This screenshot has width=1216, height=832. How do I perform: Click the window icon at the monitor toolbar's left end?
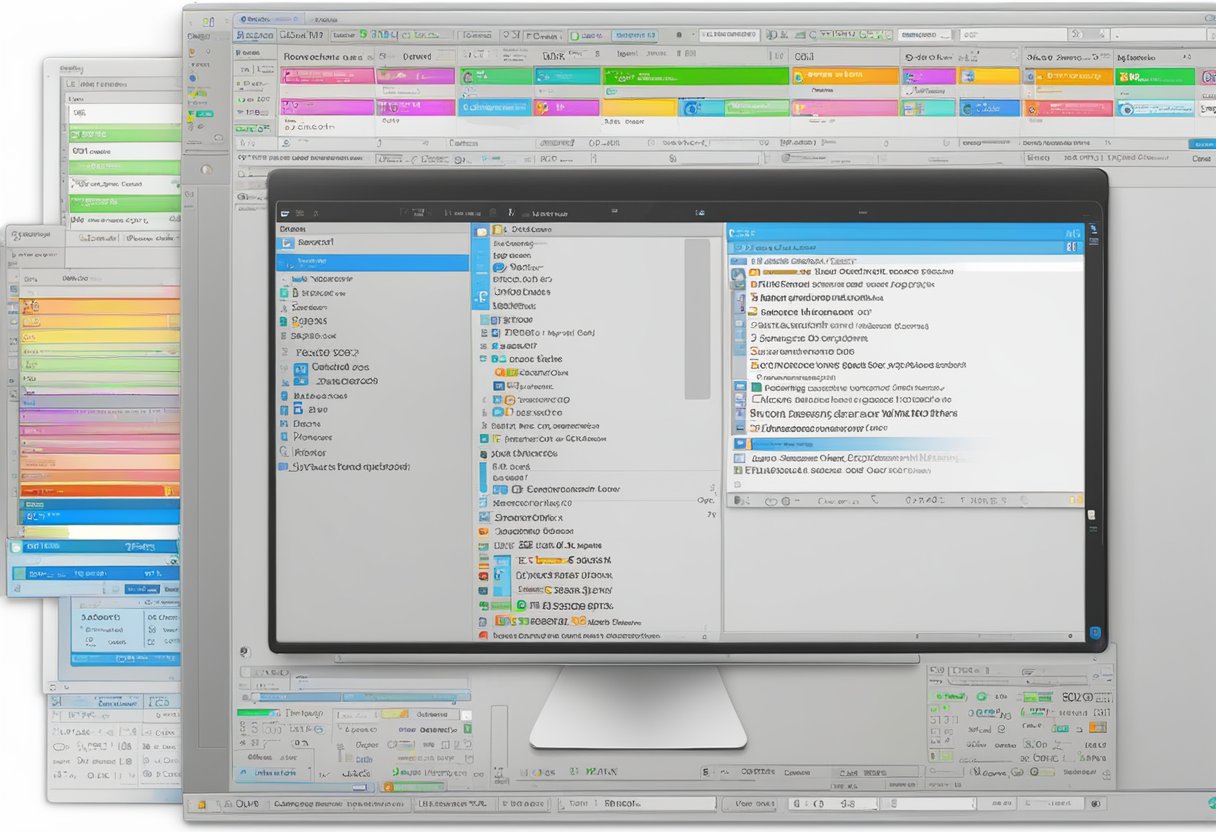tap(285, 212)
